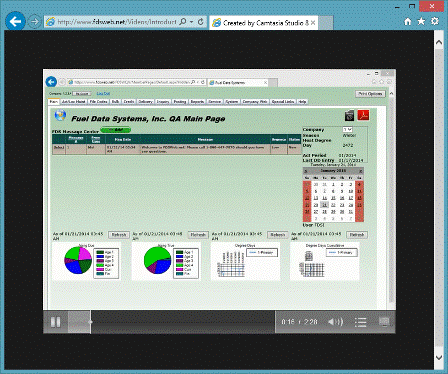
Task: Pause the video playback
Action: coord(55,322)
